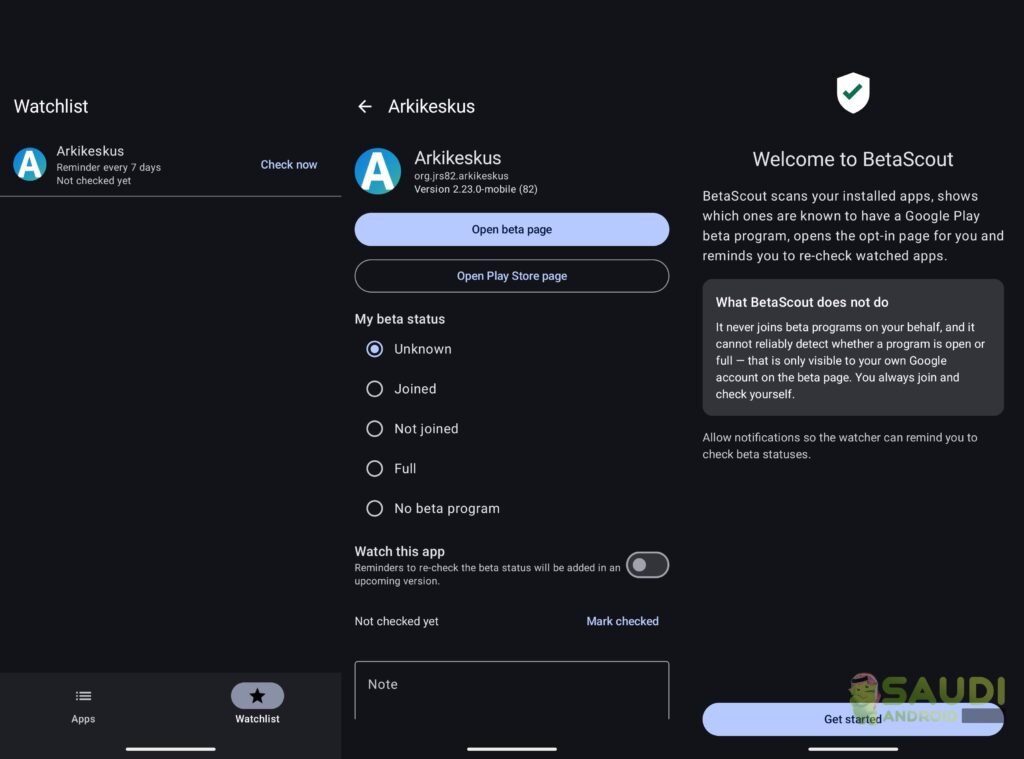
Task: Open the Apps list tab
Action: (83, 705)
